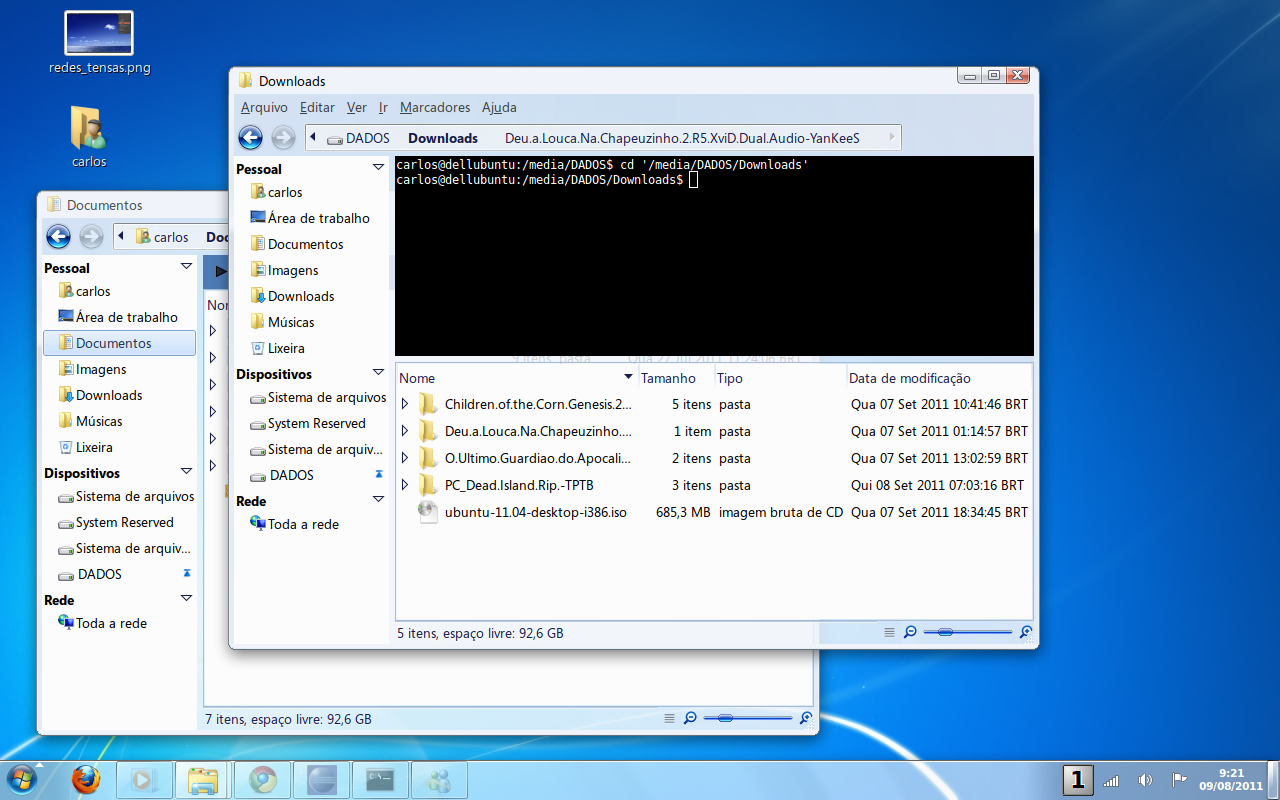Open System Reserved in Downloads window sidebar
The image size is (1280, 800).
click(x=307, y=423)
